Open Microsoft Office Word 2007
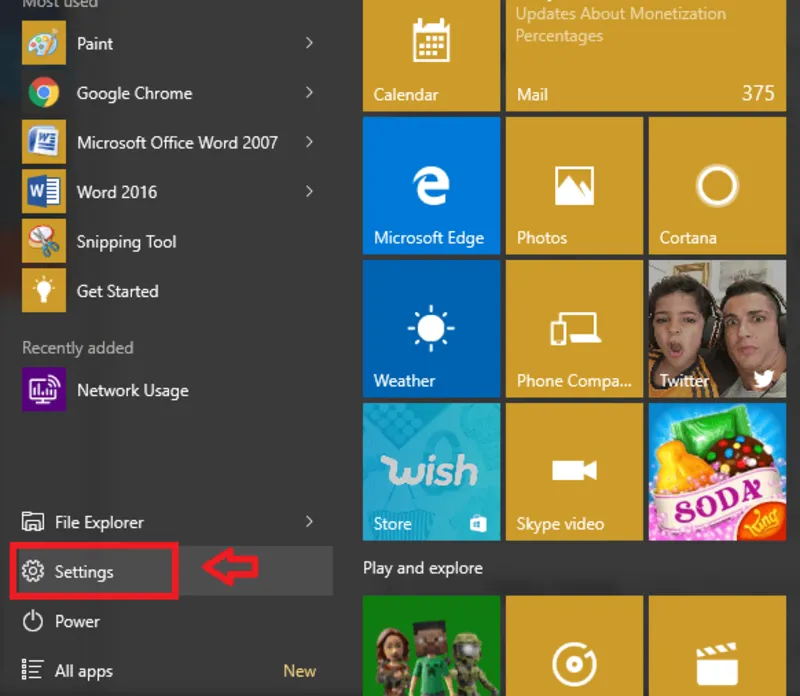The image size is (800, 696). [176, 142]
